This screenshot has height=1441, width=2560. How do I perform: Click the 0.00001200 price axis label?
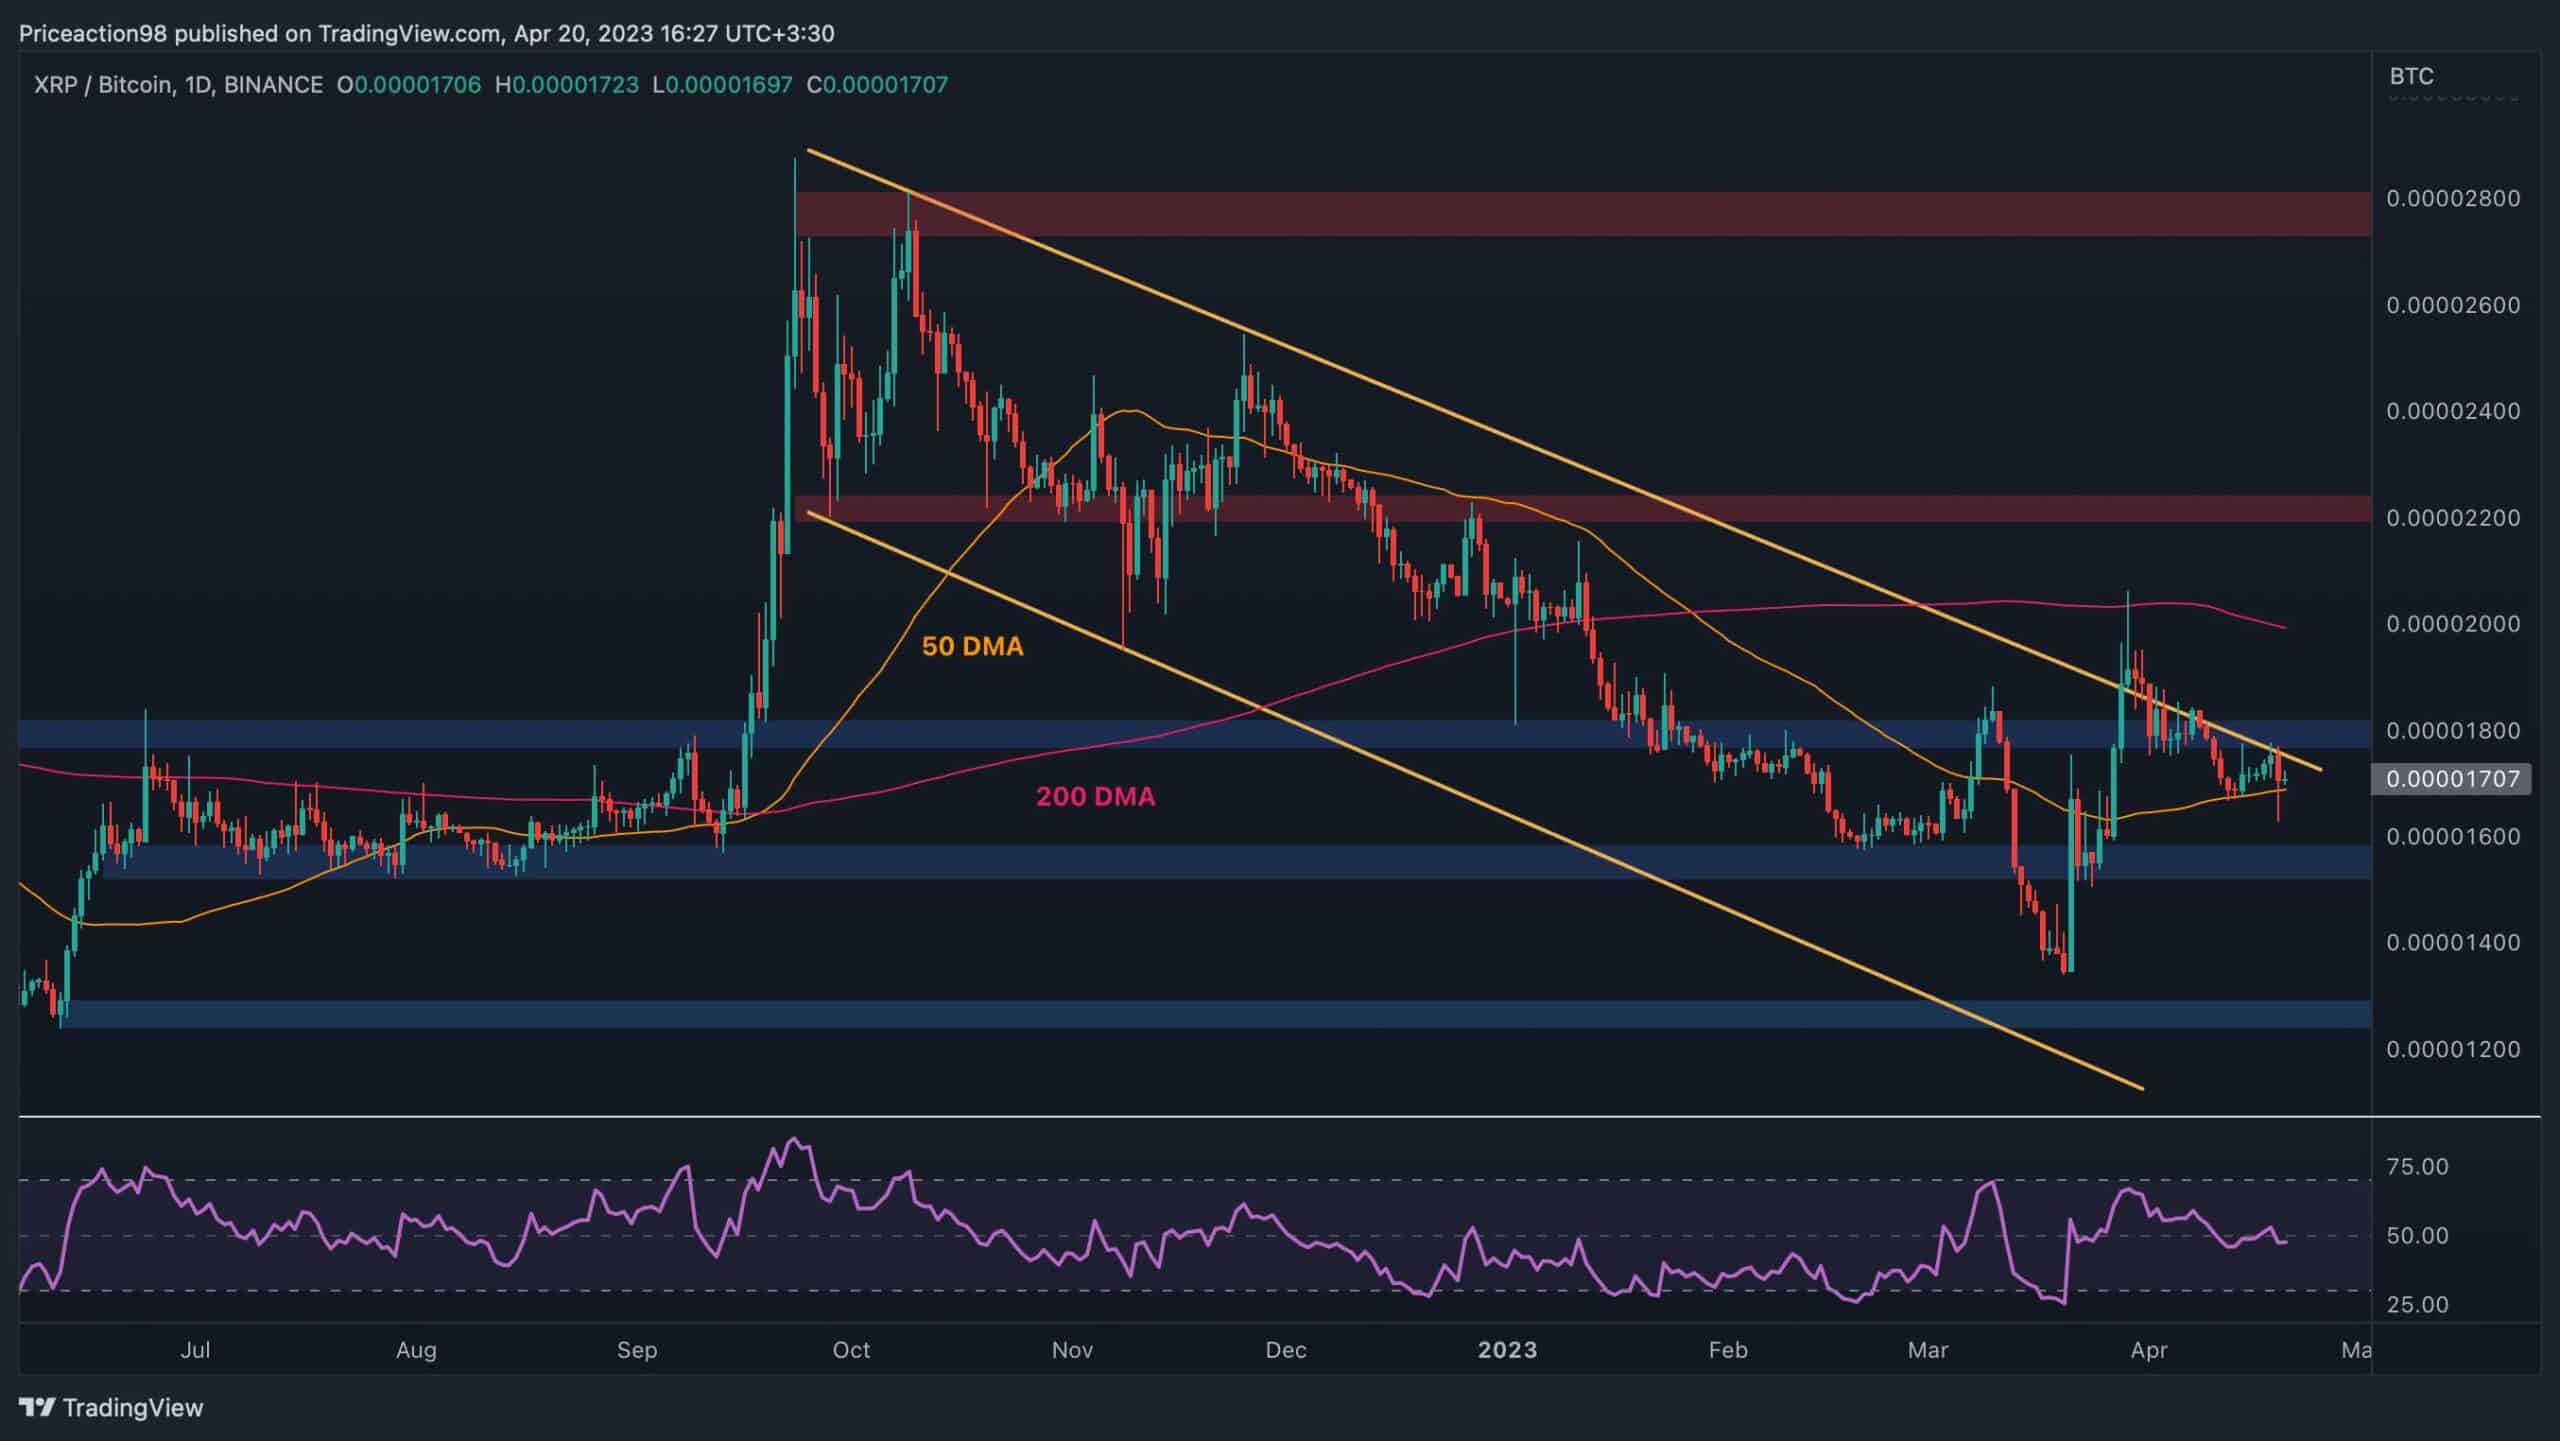pyautogui.click(x=2453, y=1049)
